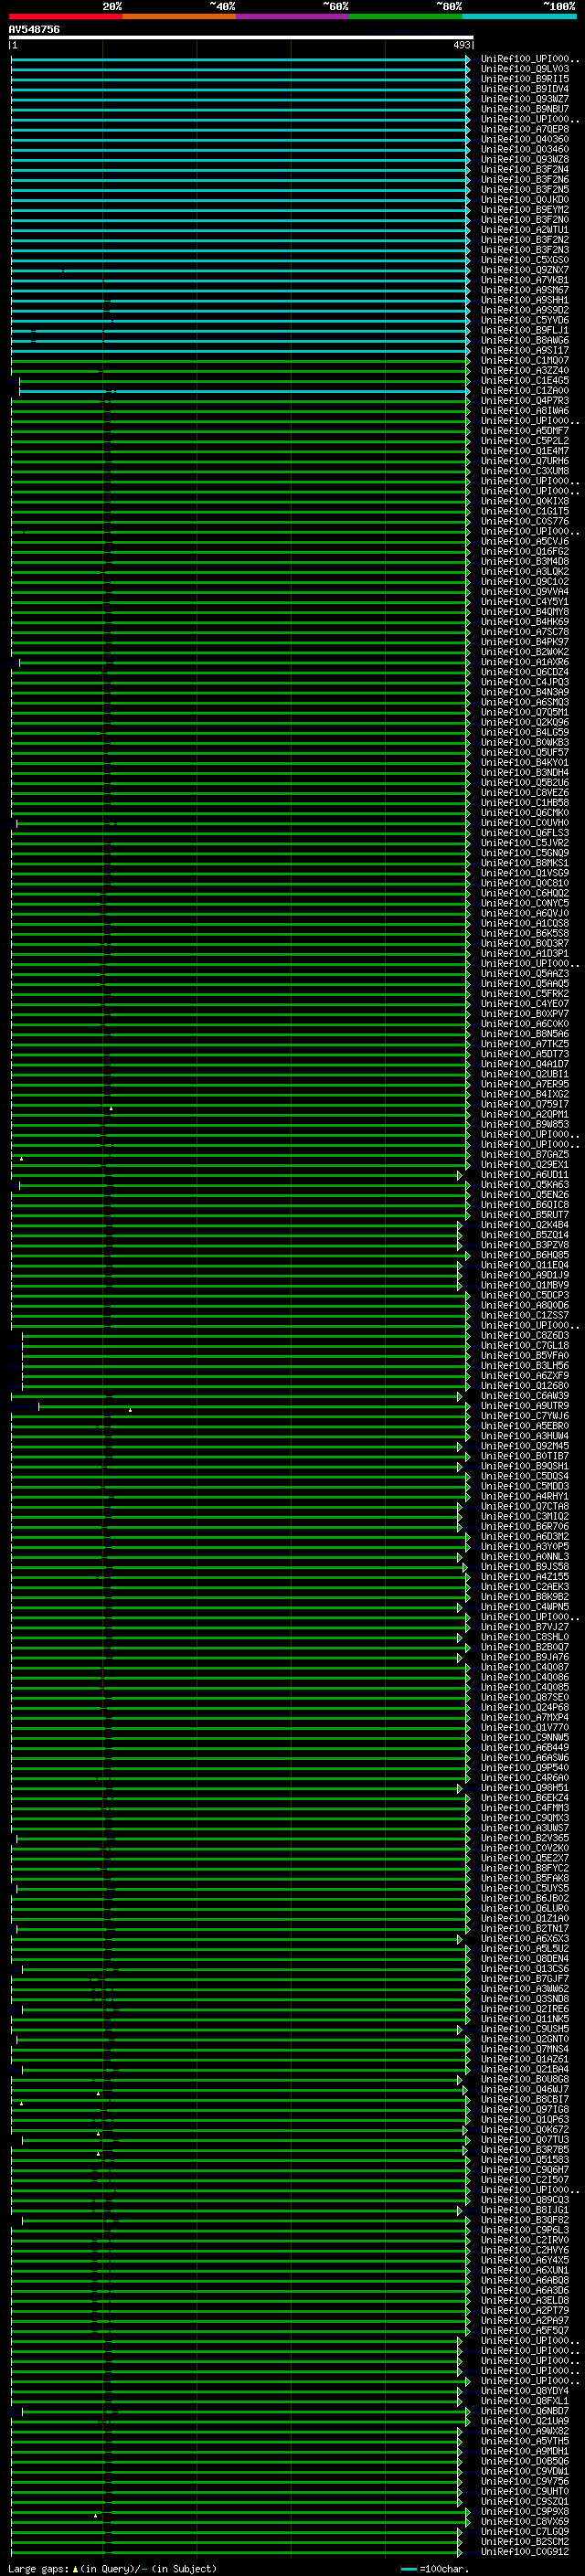The width and height of the screenshot is (585, 2576).
Task: Click the end position marker 493
Action: click(x=462, y=45)
